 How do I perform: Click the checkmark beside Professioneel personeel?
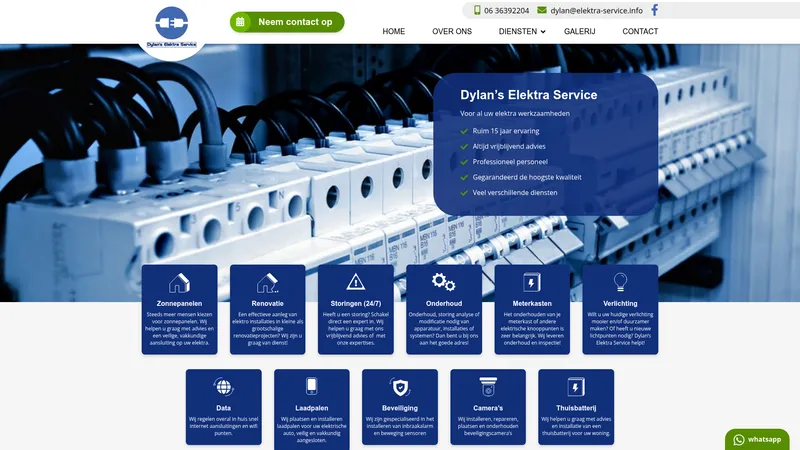click(464, 162)
